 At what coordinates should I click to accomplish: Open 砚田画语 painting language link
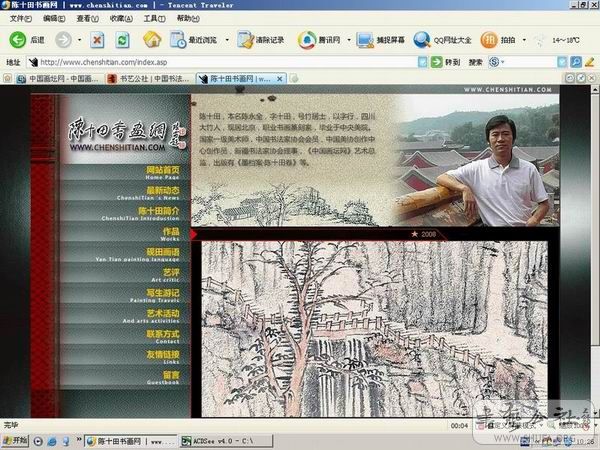tap(137, 254)
